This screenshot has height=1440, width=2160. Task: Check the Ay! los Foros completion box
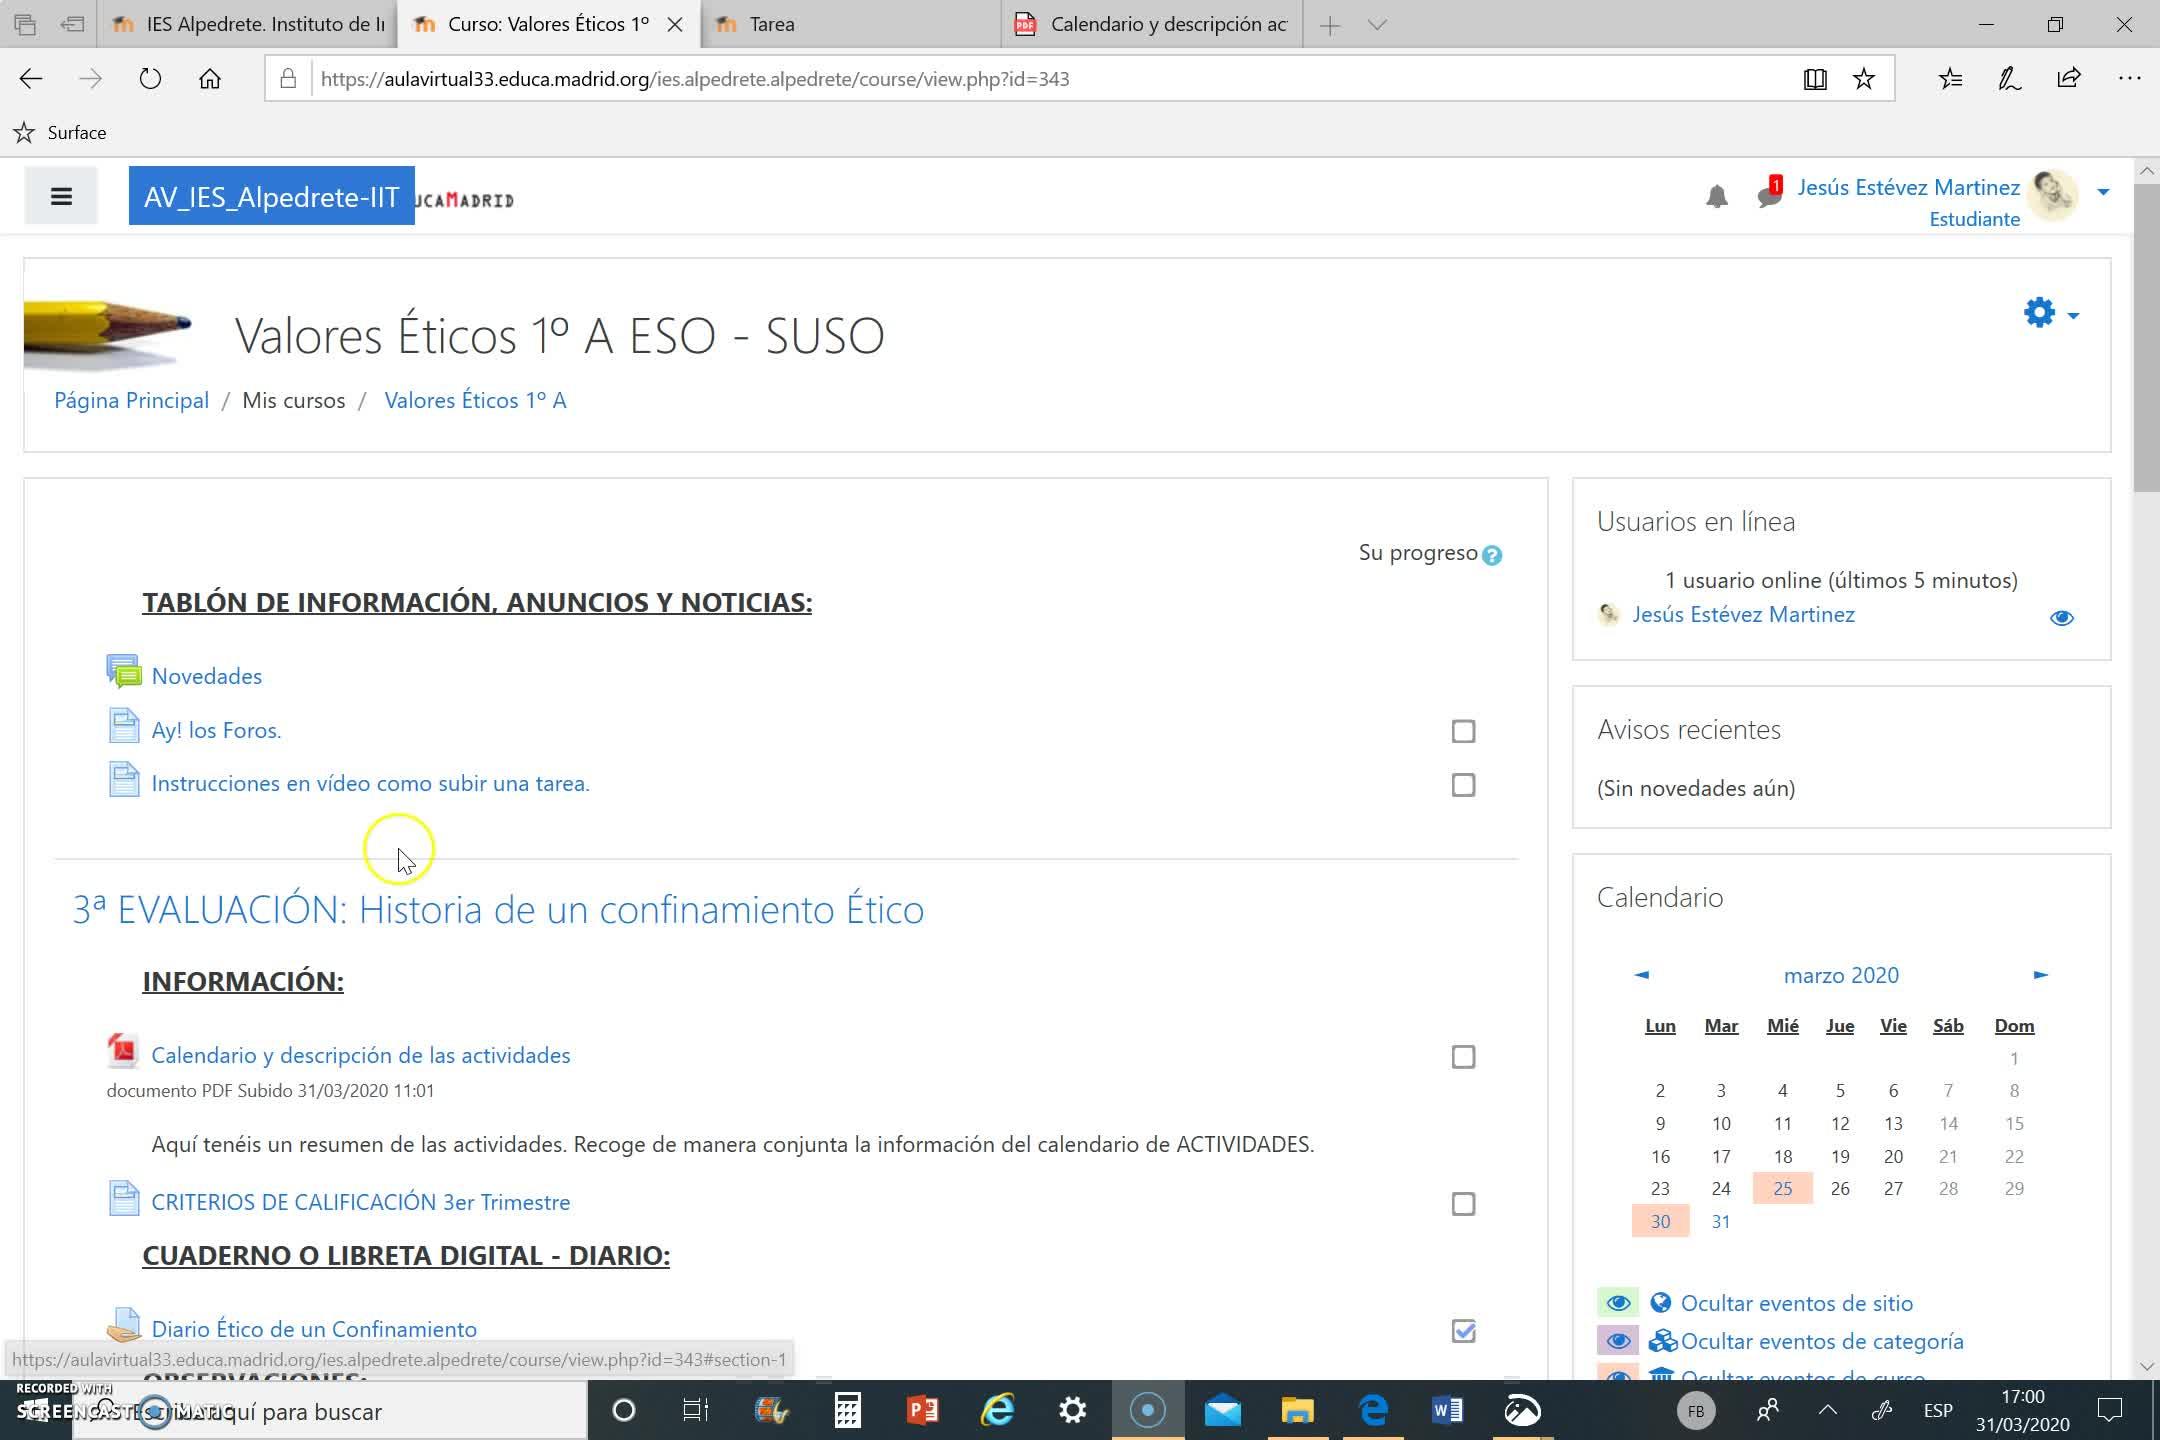coord(1463,731)
